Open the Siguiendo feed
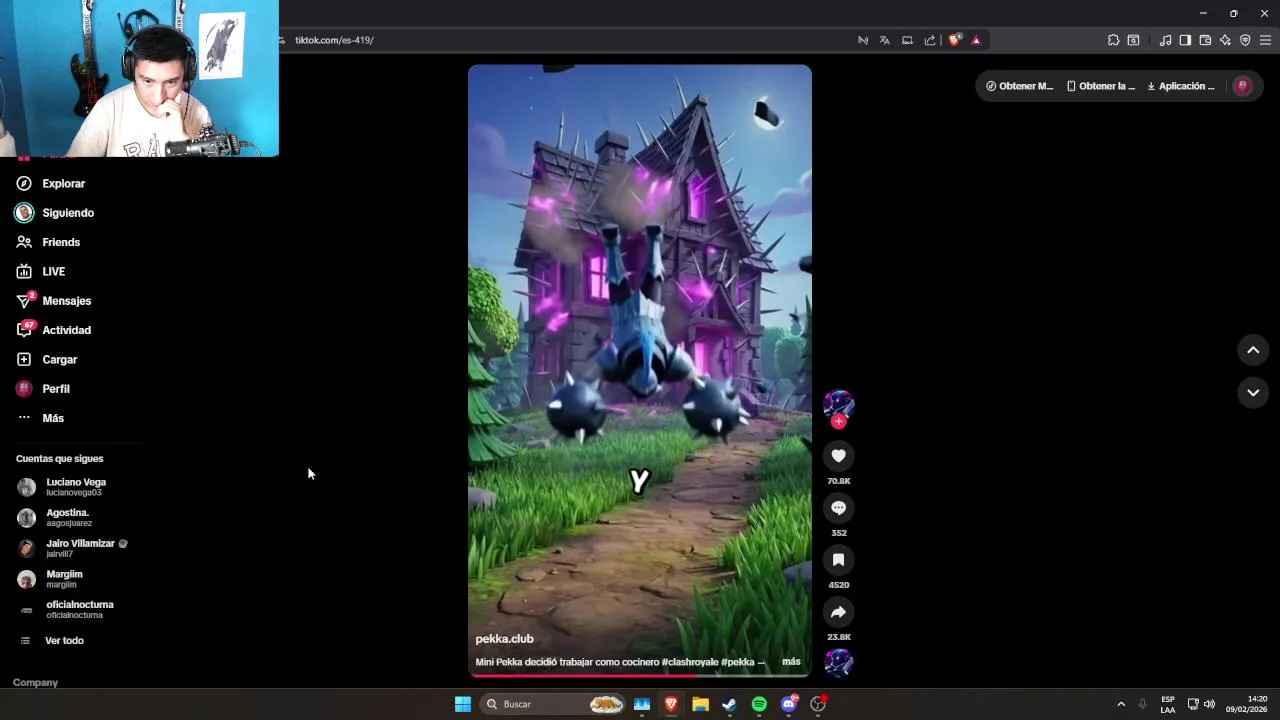The height and width of the screenshot is (720, 1280). click(55, 213)
